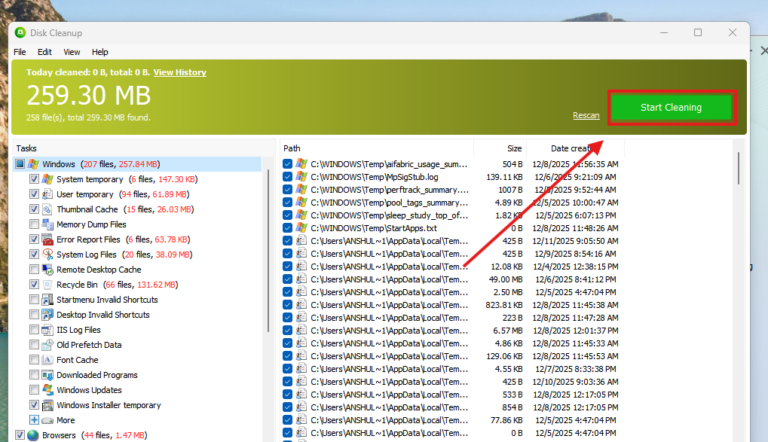Click the Disk Cleanup app icon in title bar
The height and width of the screenshot is (442, 768).
tap(20, 33)
